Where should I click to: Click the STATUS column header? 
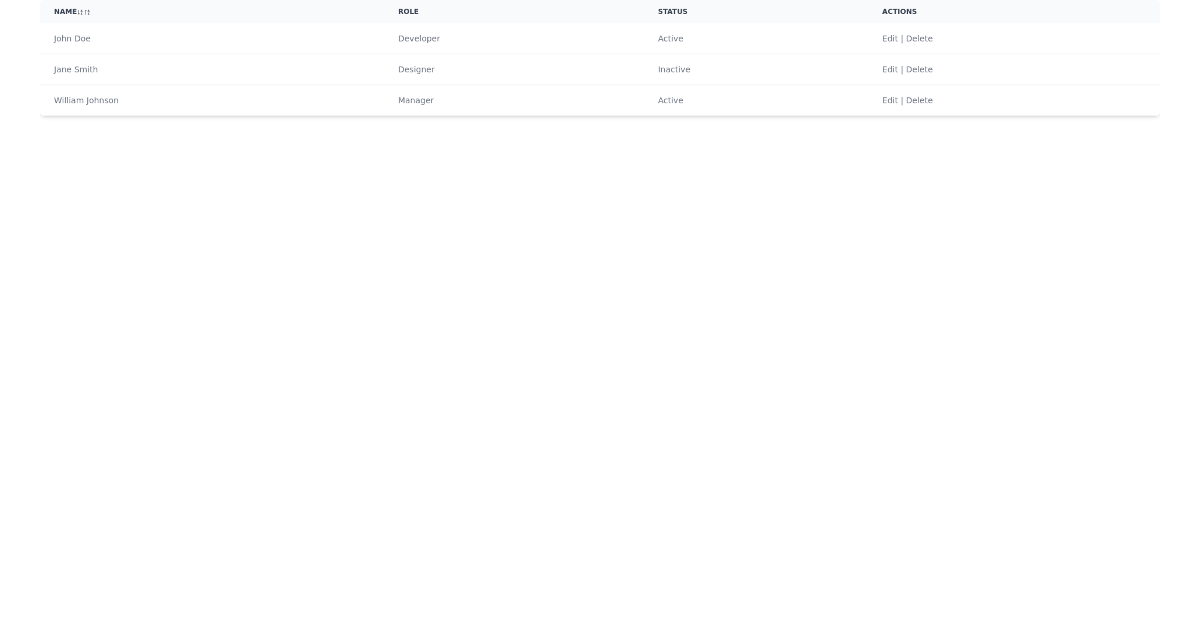click(673, 12)
